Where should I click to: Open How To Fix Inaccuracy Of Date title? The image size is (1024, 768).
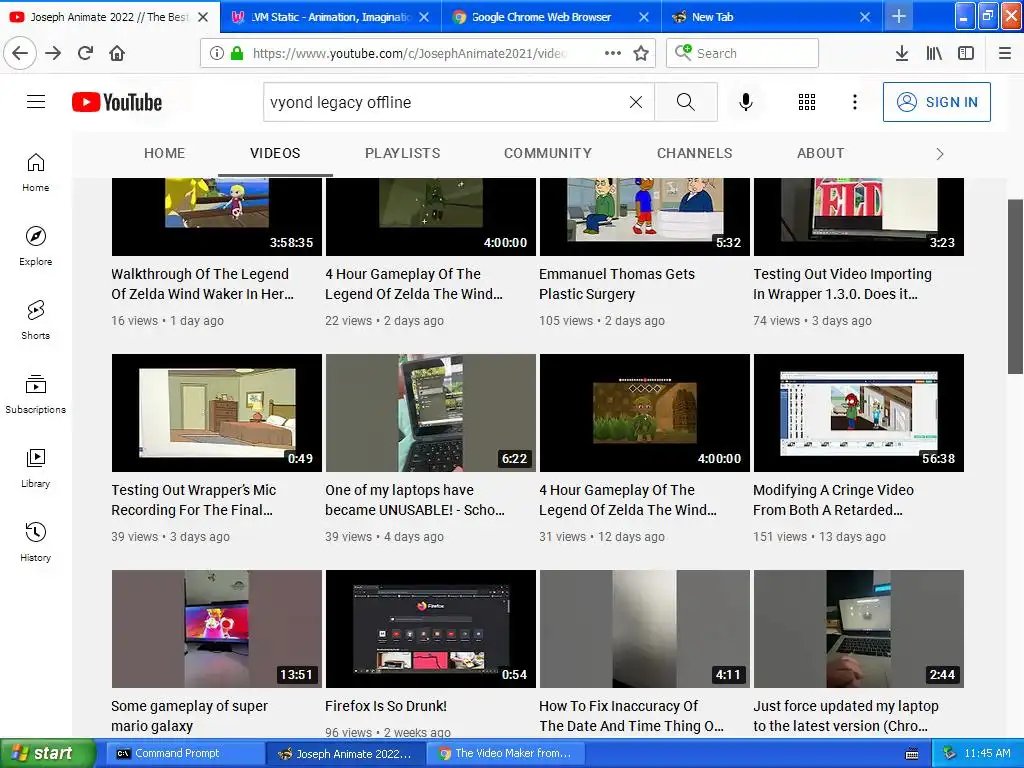[x=631, y=716]
